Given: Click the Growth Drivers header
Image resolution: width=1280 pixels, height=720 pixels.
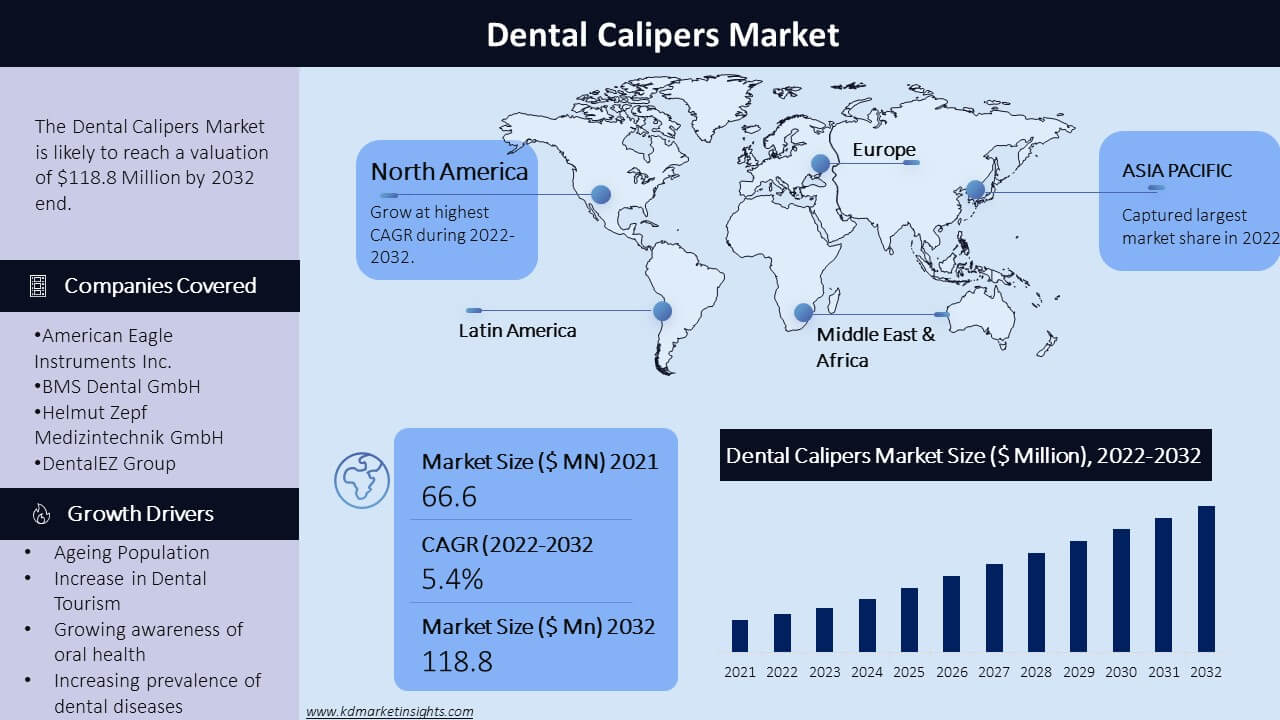Looking at the screenshot, I should 150,514.
